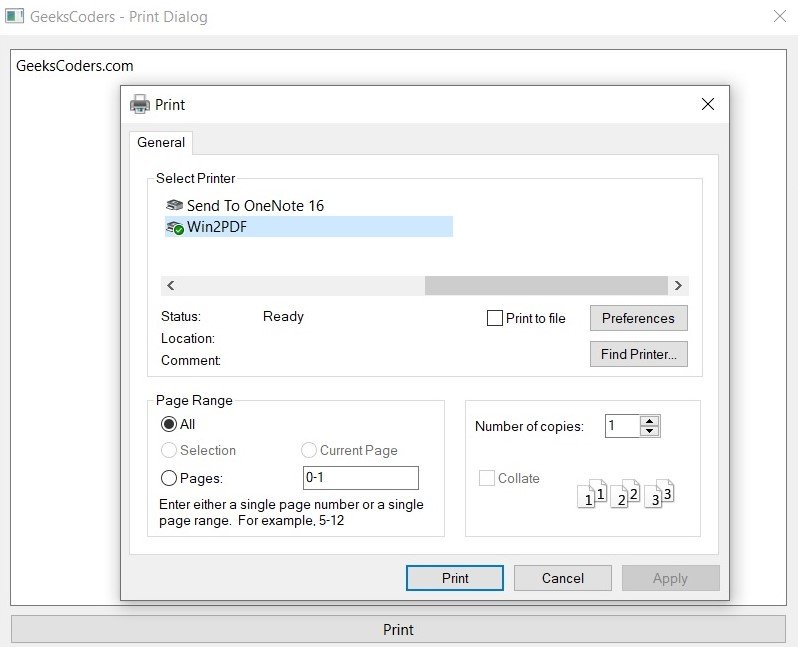798x647 pixels.
Task: Click the printer list left scroll arrow
Action: click(170, 286)
